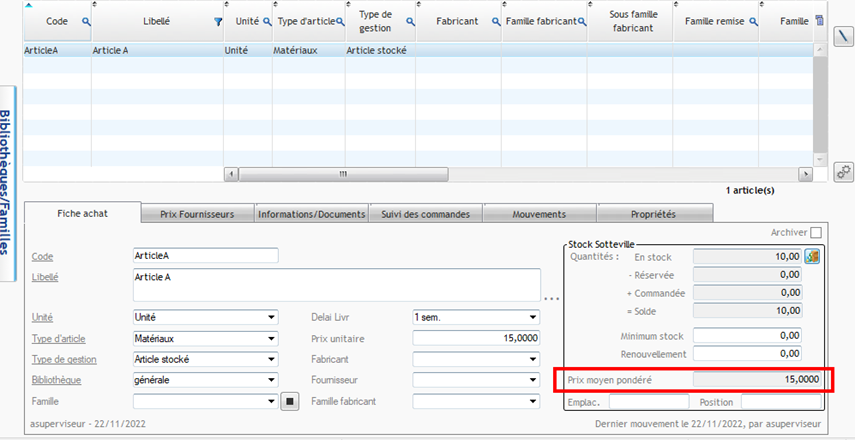Click the filter icon in Libellé column
The image size is (855, 440).
pos(218,21)
